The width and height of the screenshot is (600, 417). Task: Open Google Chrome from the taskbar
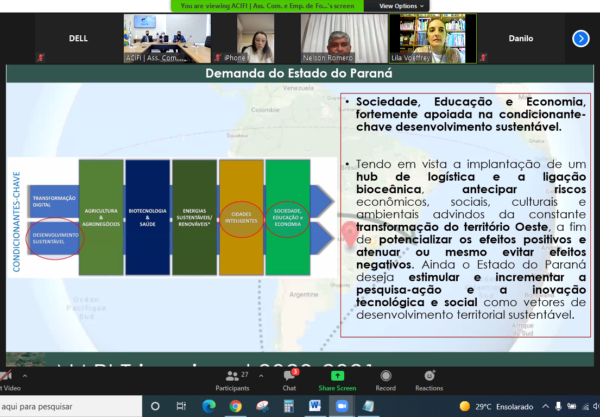pyautogui.click(x=235, y=407)
